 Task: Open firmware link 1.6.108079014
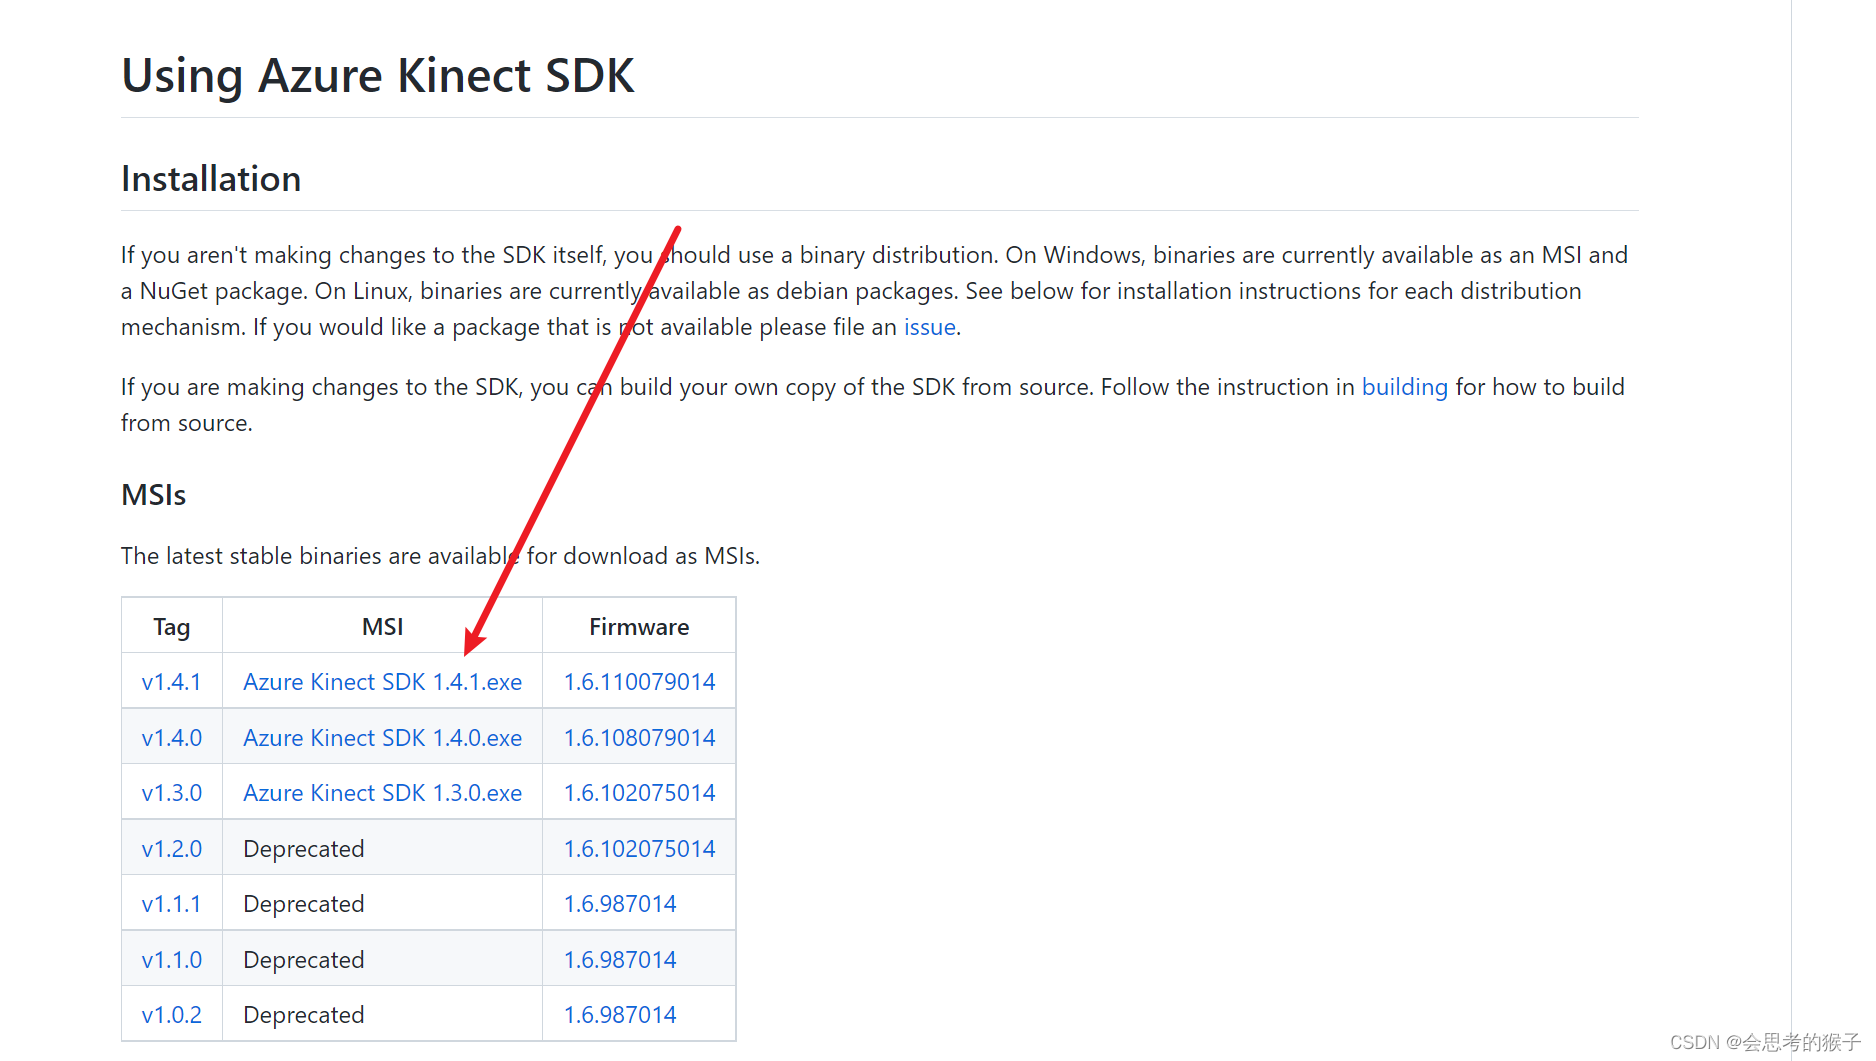tap(638, 737)
